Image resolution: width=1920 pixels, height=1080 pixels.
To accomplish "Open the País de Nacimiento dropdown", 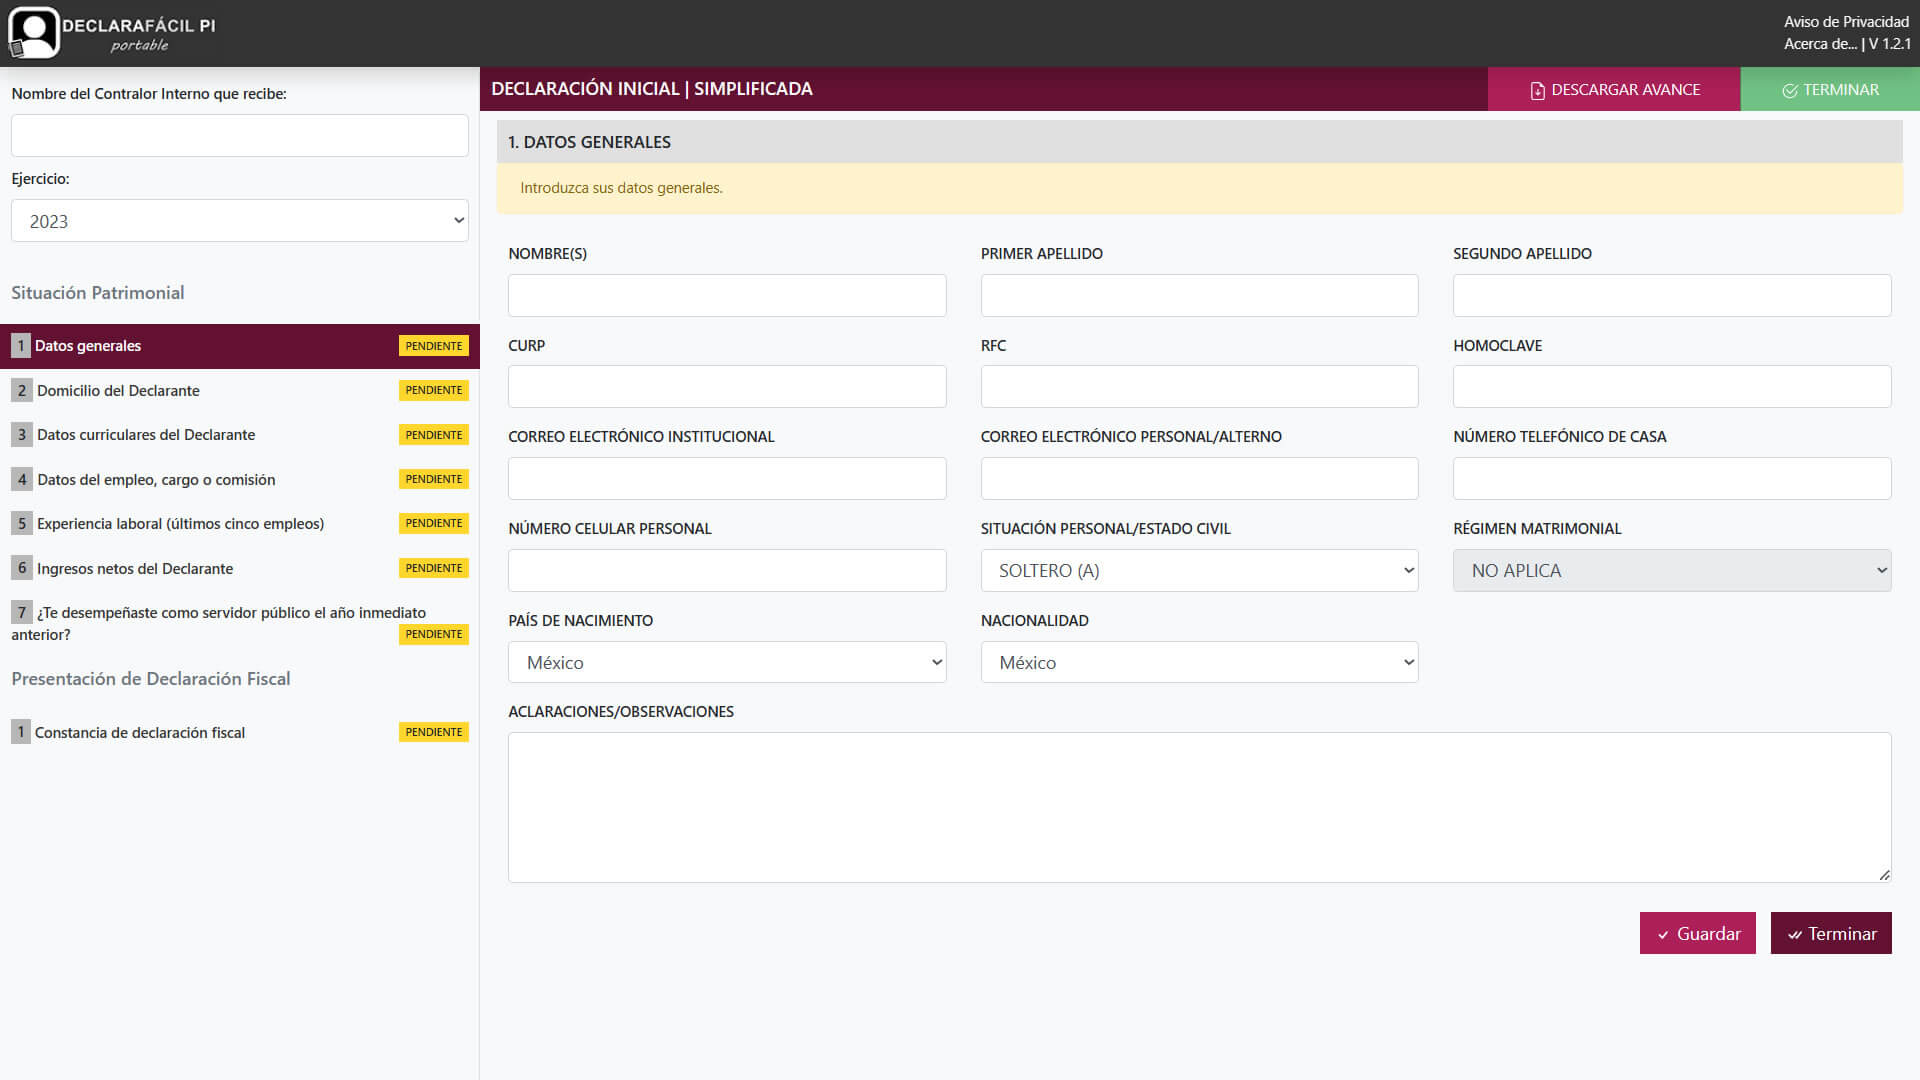I will (x=727, y=662).
